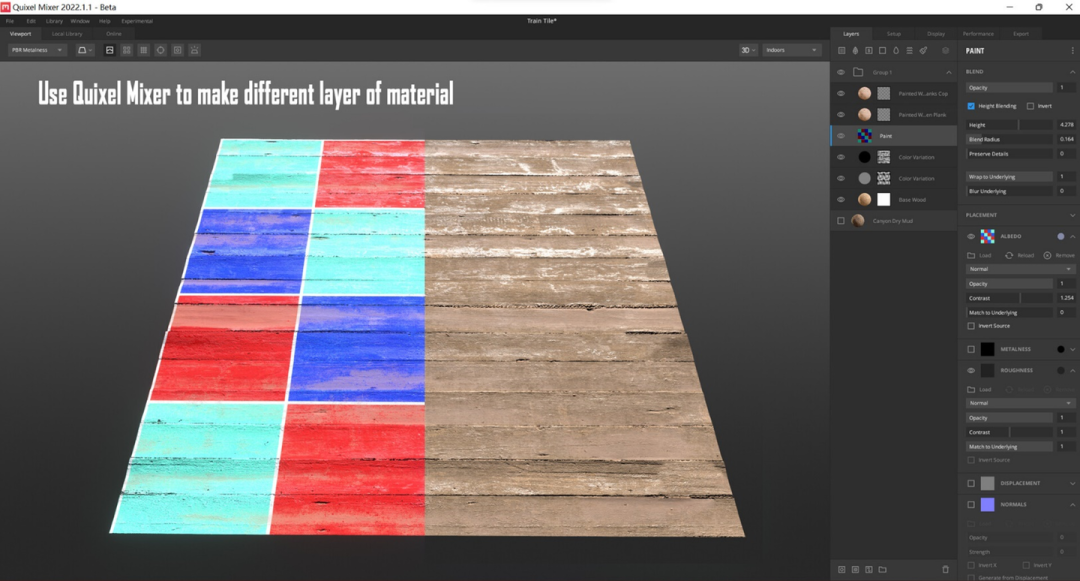Open Roughness blend mode Normal dropdown

click(1020, 403)
